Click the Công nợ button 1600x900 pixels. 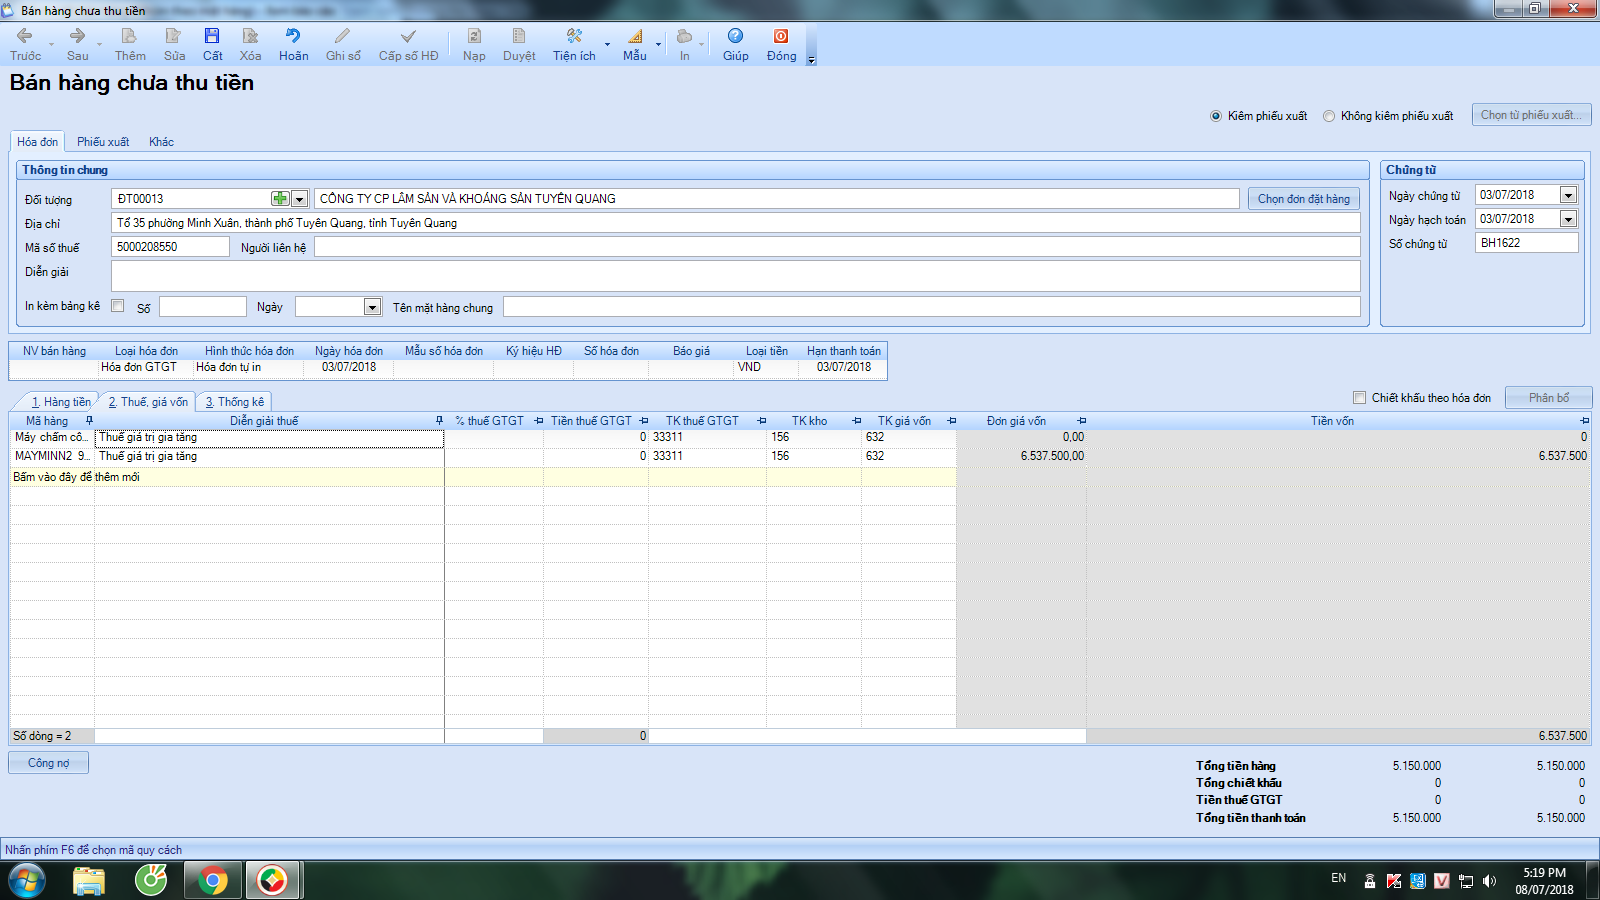(x=49, y=763)
